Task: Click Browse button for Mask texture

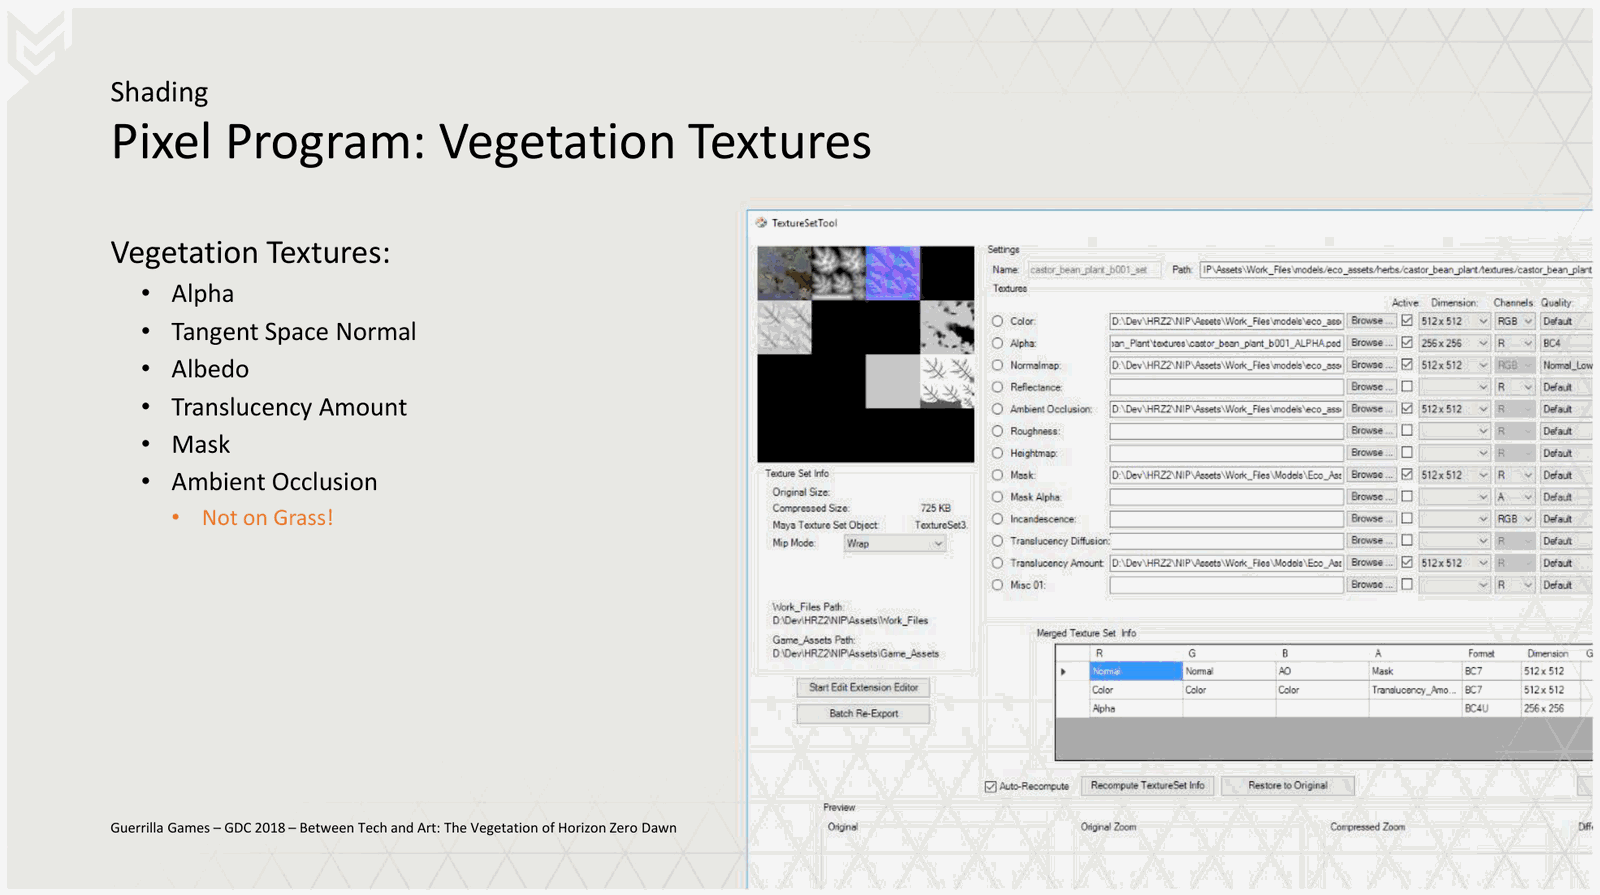Action: [x=1371, y=475]
